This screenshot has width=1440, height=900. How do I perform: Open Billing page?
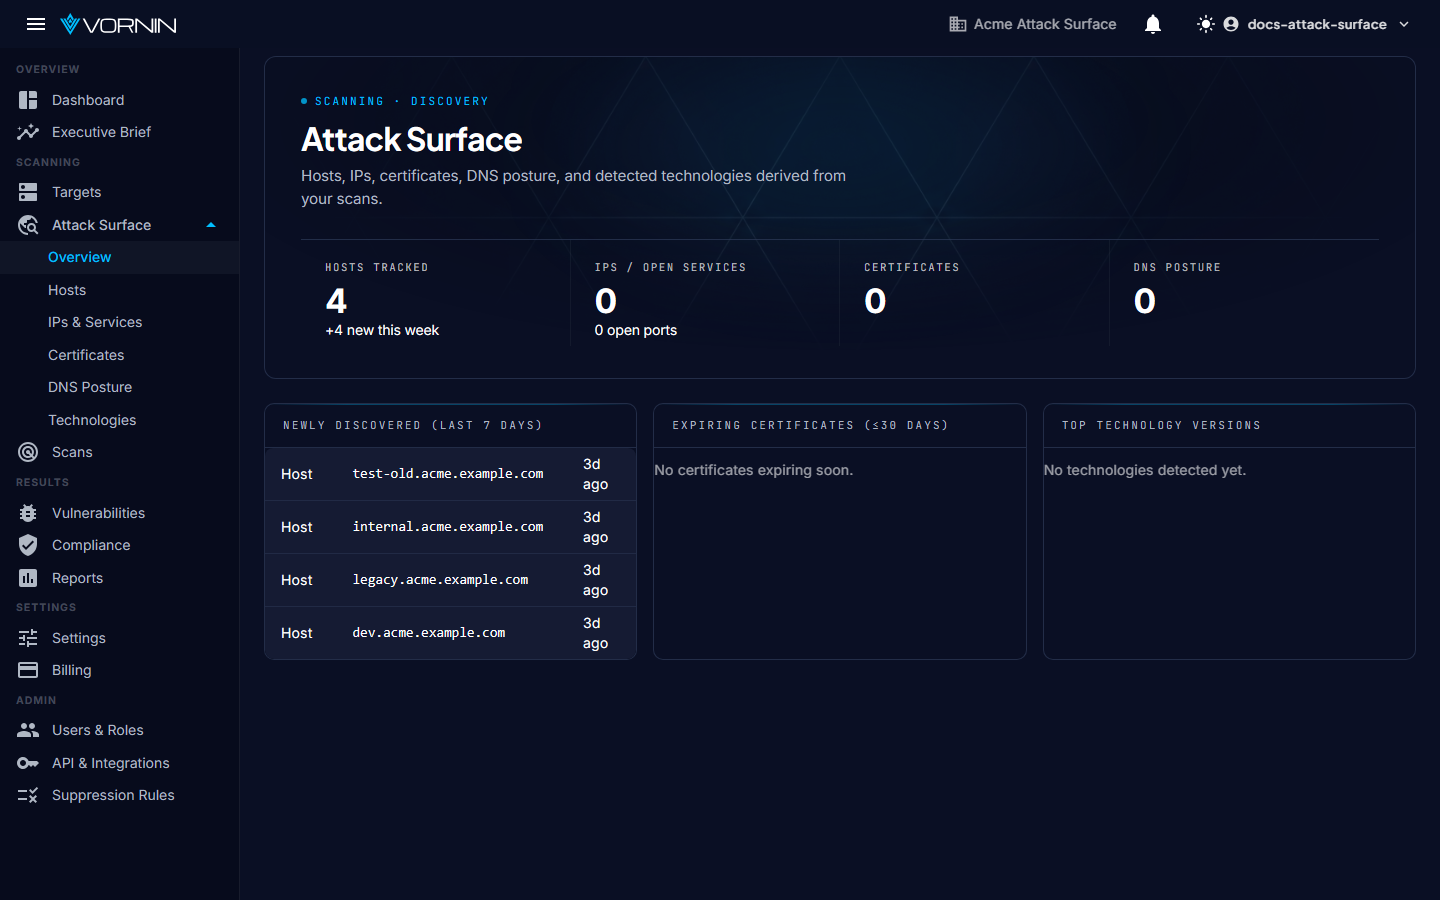point(71,670)
